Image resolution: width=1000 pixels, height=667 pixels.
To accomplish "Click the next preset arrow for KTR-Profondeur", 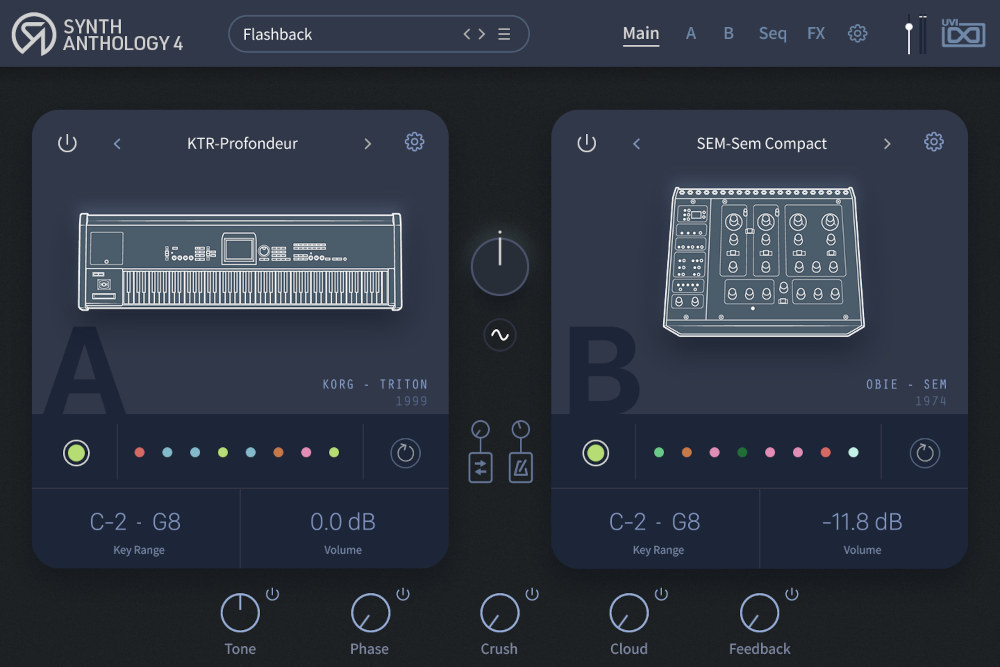I will pos(367,143).
